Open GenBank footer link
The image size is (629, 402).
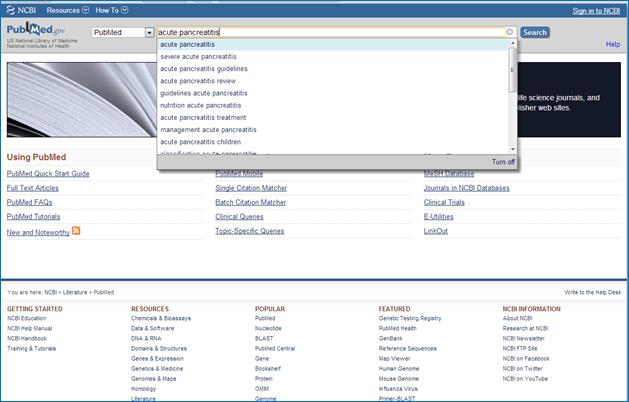pos(390,338)
